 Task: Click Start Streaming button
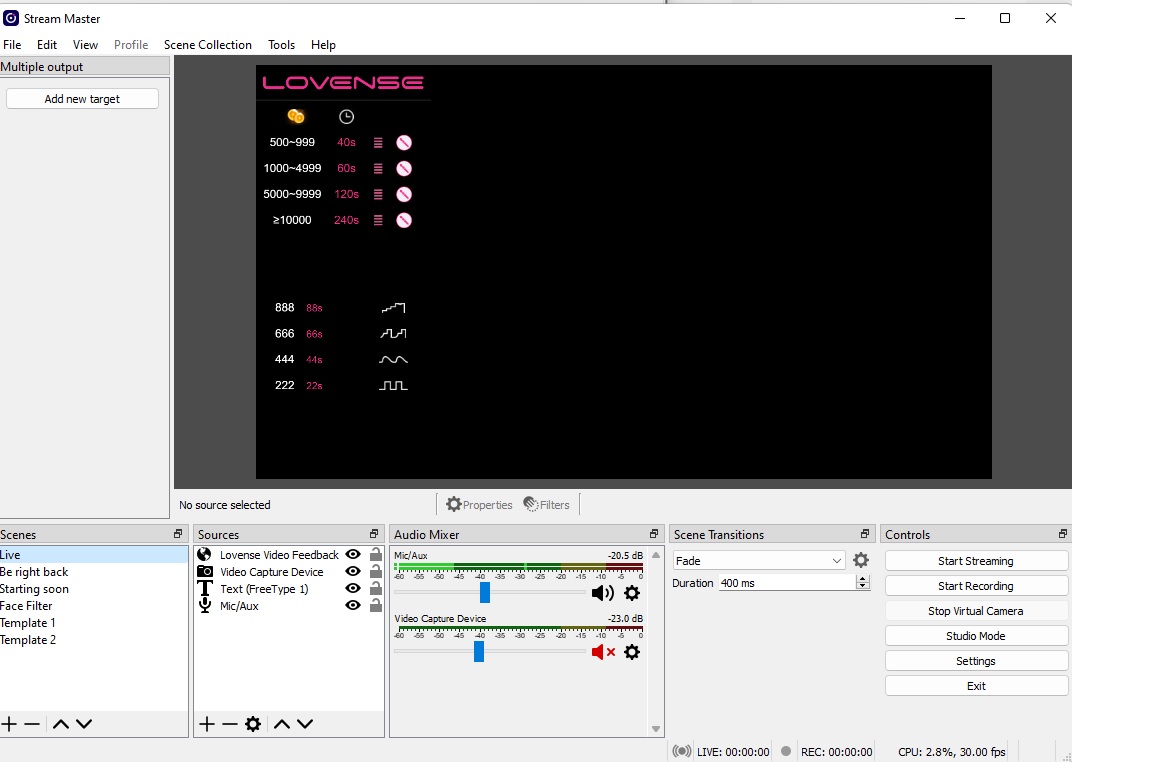(x=976, y=561)
